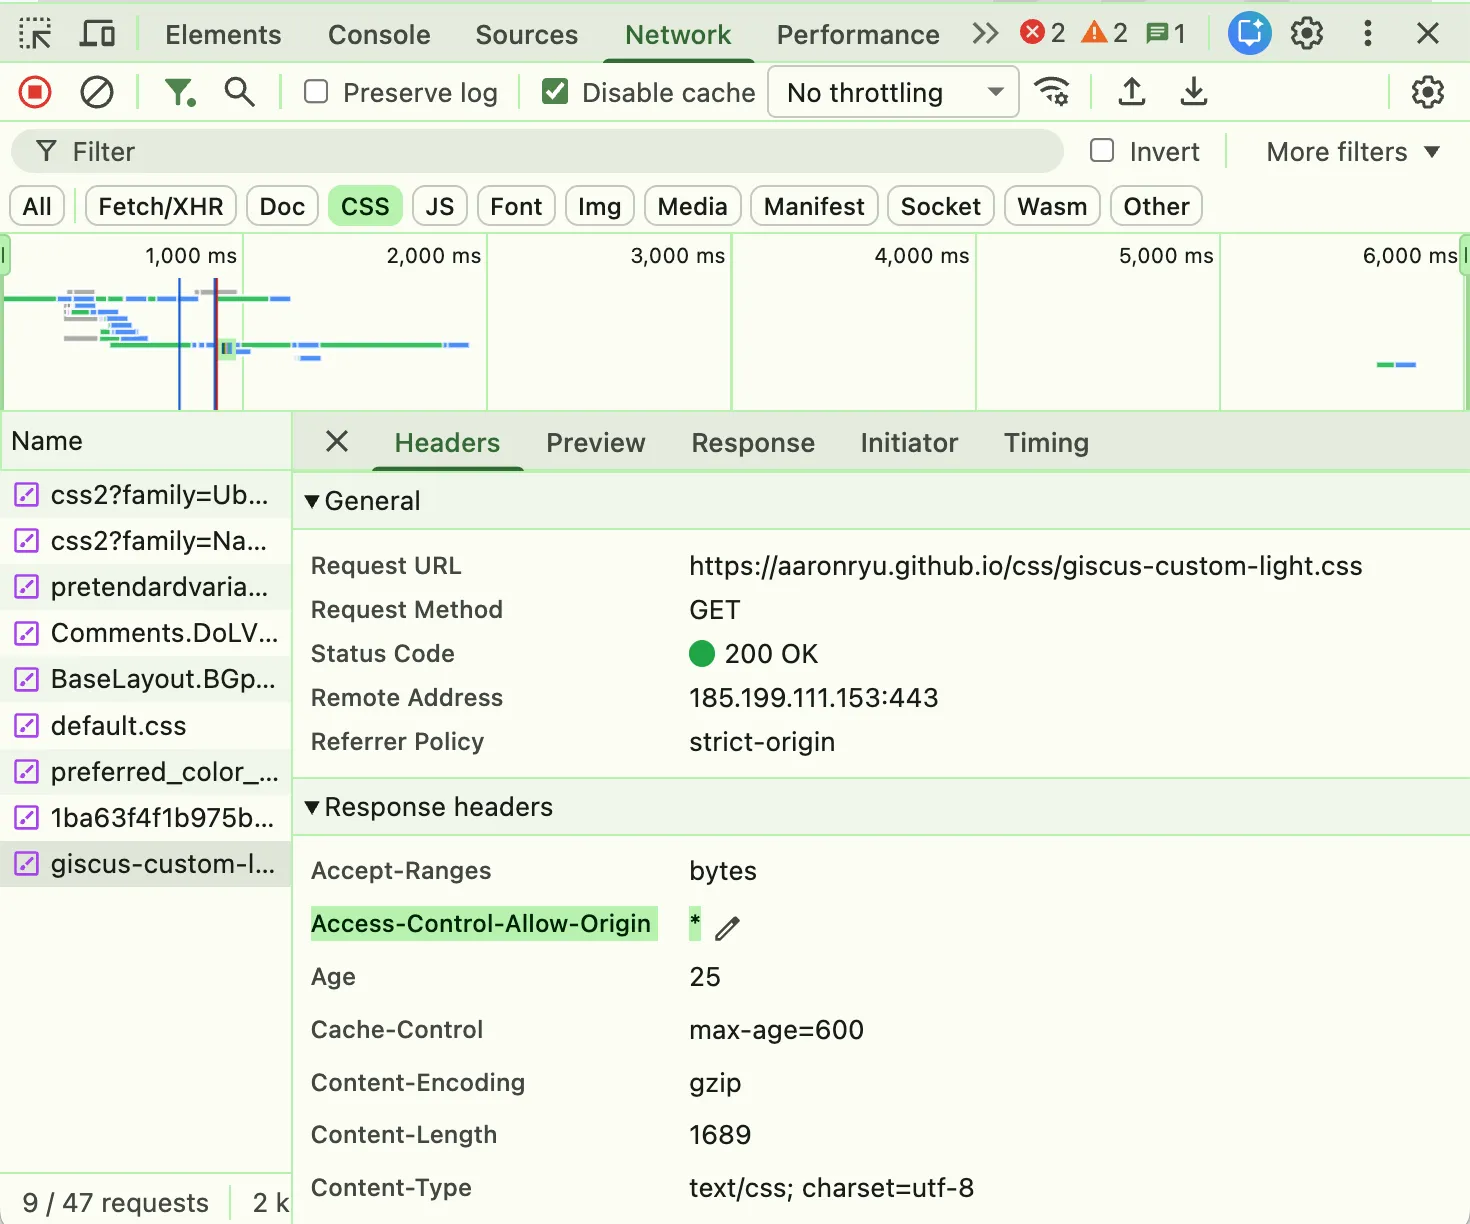This screenshot has height=1224, width=1470.
Task: Switch to the Performance tab
Action: click(x=858, y=35)
